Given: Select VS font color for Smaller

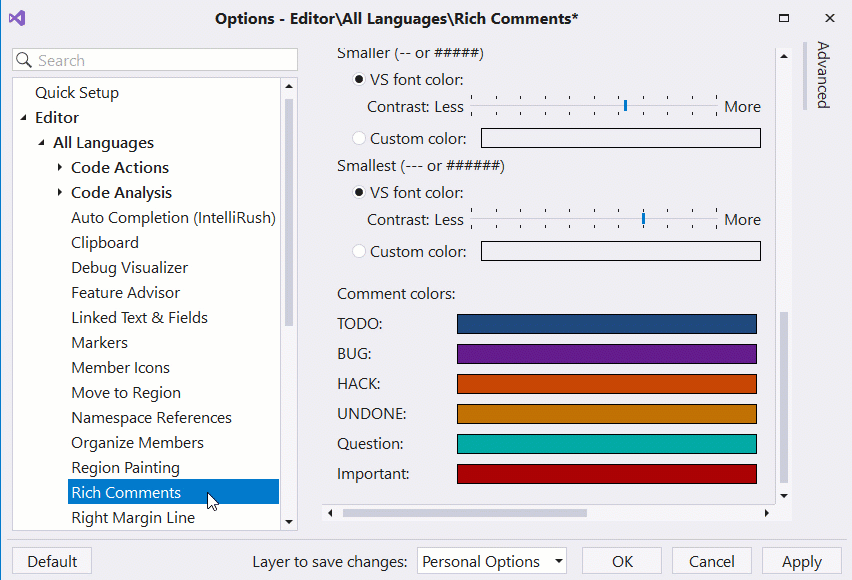Looking at the screenshot, I should click(359, 80).
